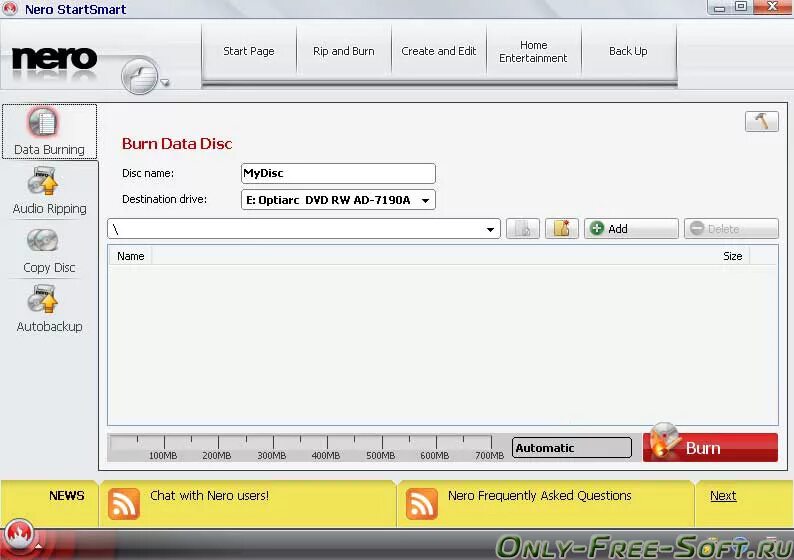Screen dimensions: 794x560
Task: Click the Nero StartSmart title bar icon
Action: pos(10,9)
